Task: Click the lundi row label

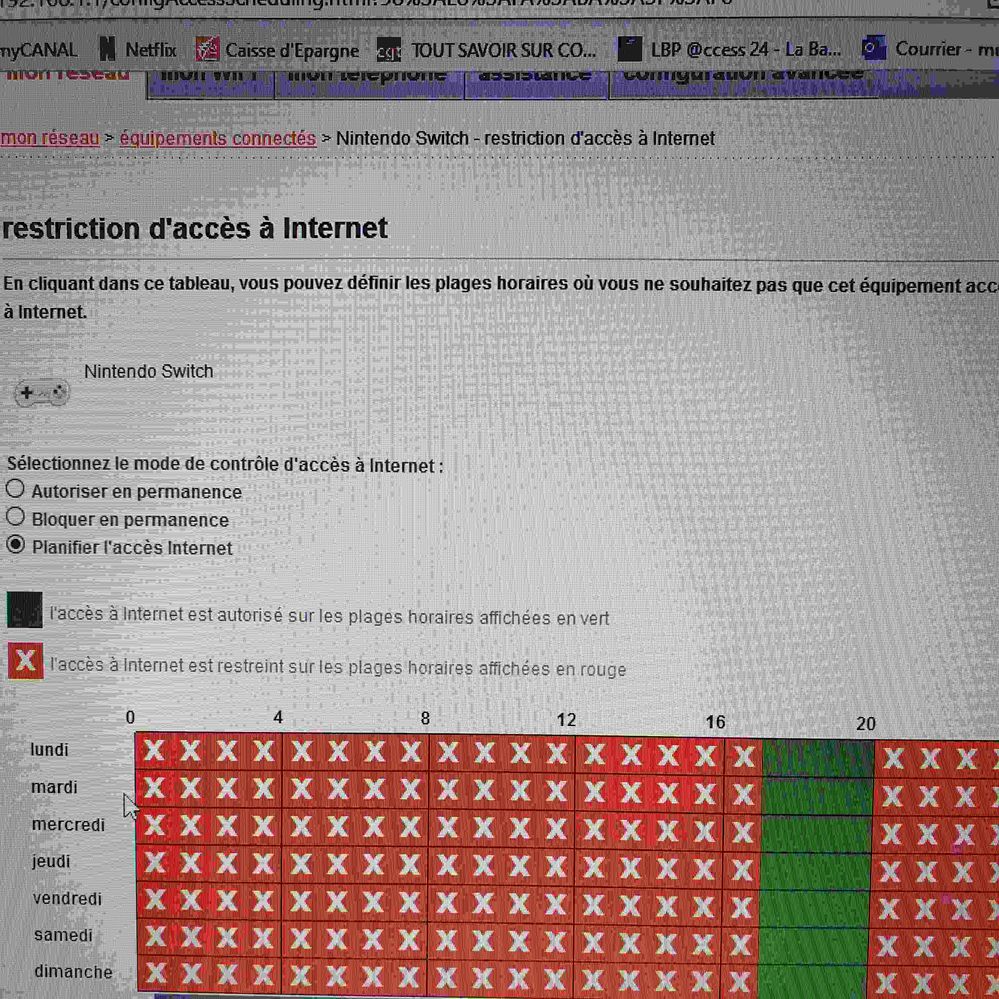Action: [49, 749]
